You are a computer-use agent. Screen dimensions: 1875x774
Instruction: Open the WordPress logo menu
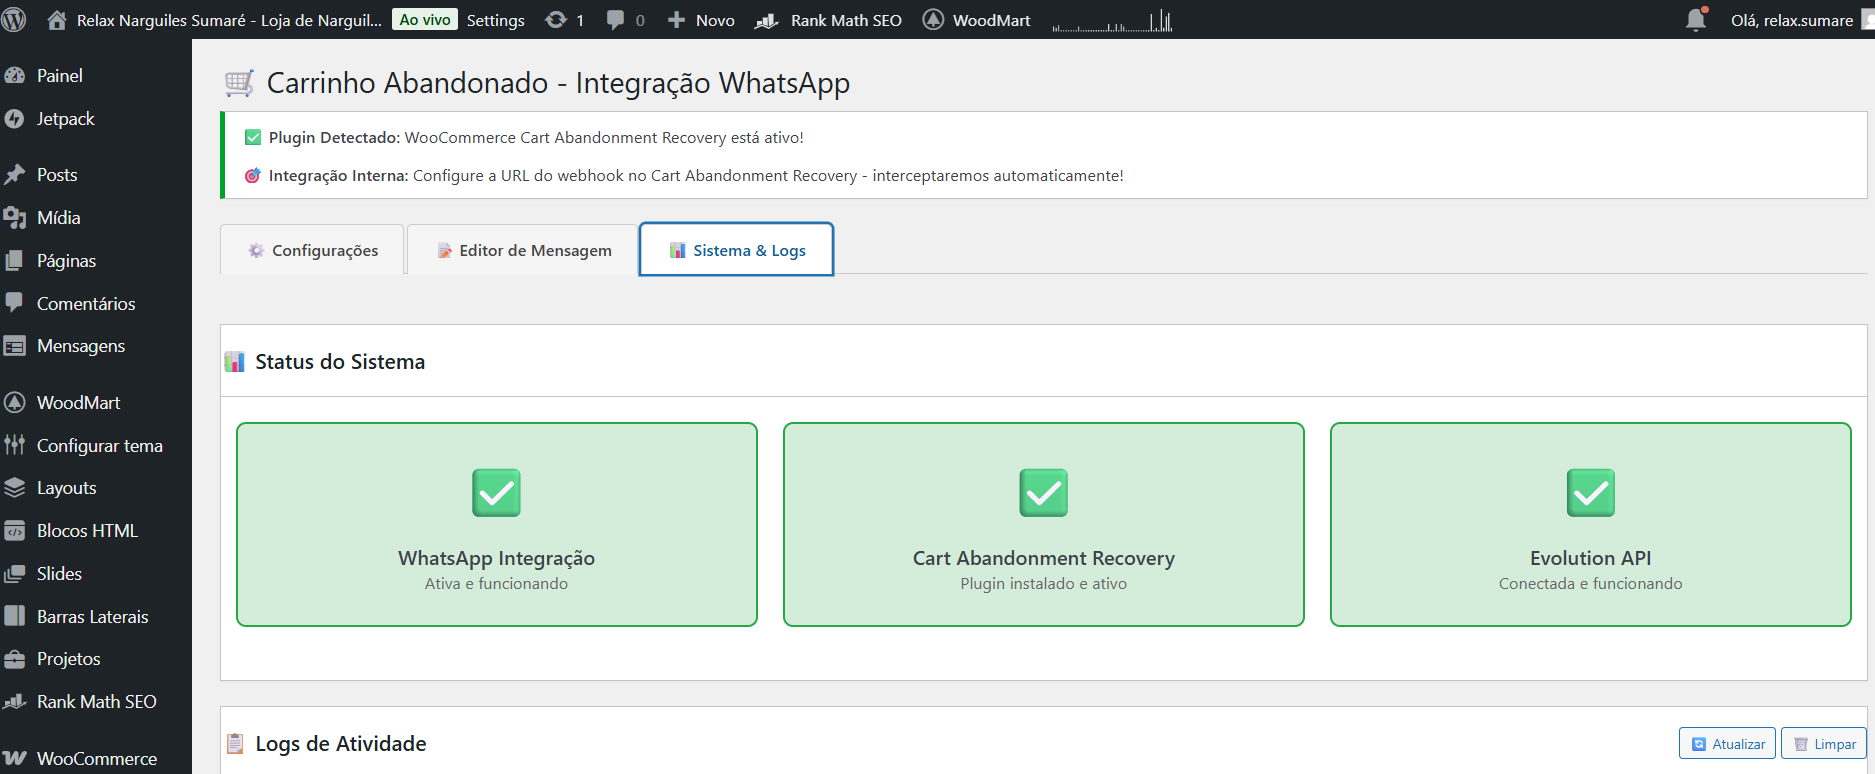click(14, 19)
